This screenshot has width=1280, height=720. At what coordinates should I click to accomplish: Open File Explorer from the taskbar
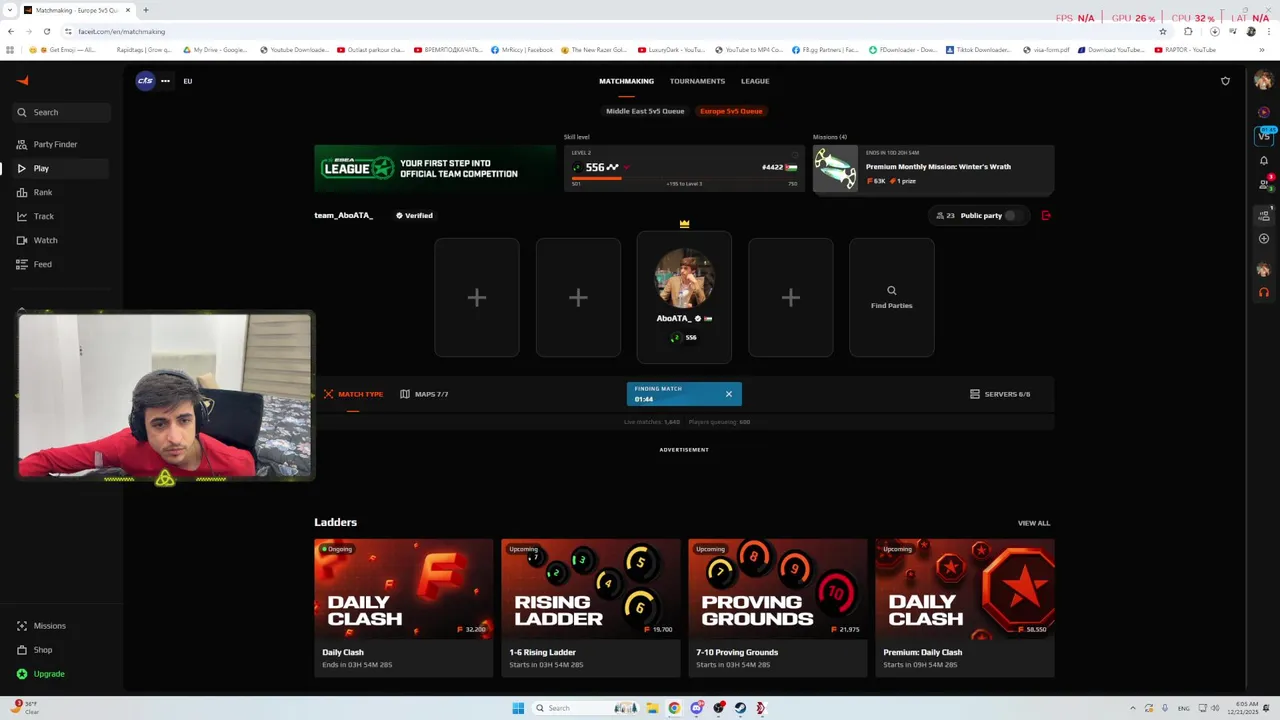(652, 708)
